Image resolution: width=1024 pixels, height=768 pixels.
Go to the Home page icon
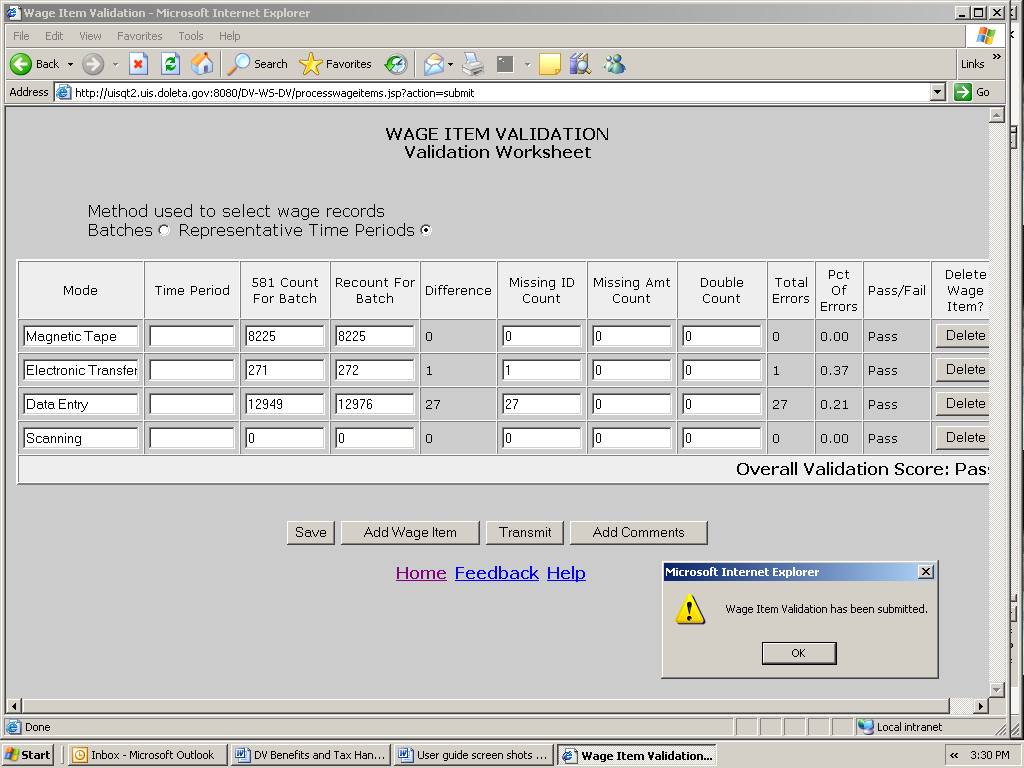click(202, 64)
